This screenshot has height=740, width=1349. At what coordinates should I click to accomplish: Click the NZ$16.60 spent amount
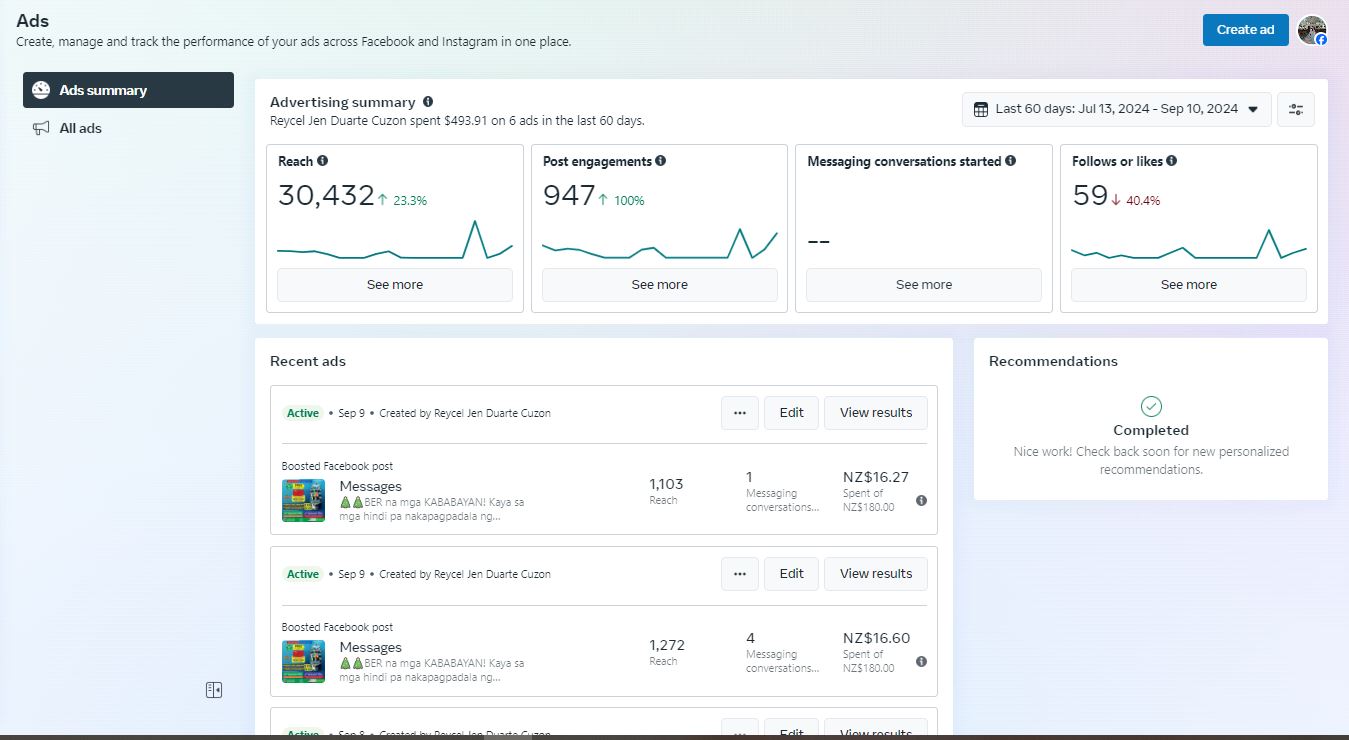tap(877, 638)
